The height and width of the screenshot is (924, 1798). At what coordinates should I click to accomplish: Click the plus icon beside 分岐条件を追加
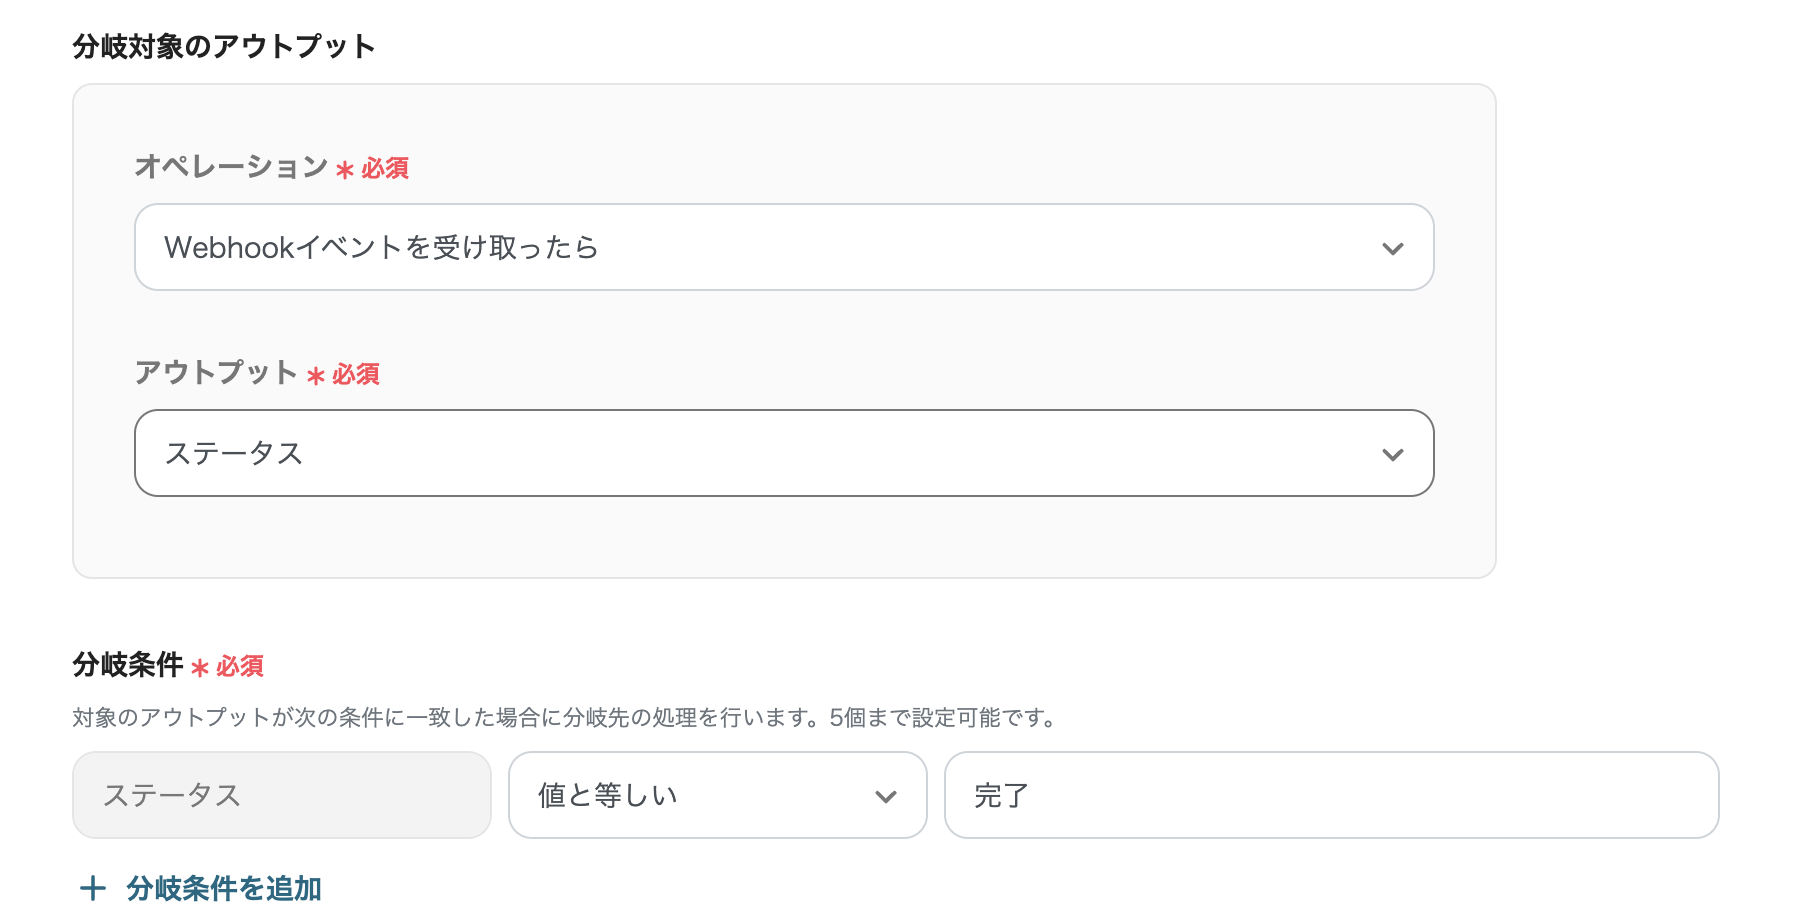pyautogui.click(x=92, y=888)
